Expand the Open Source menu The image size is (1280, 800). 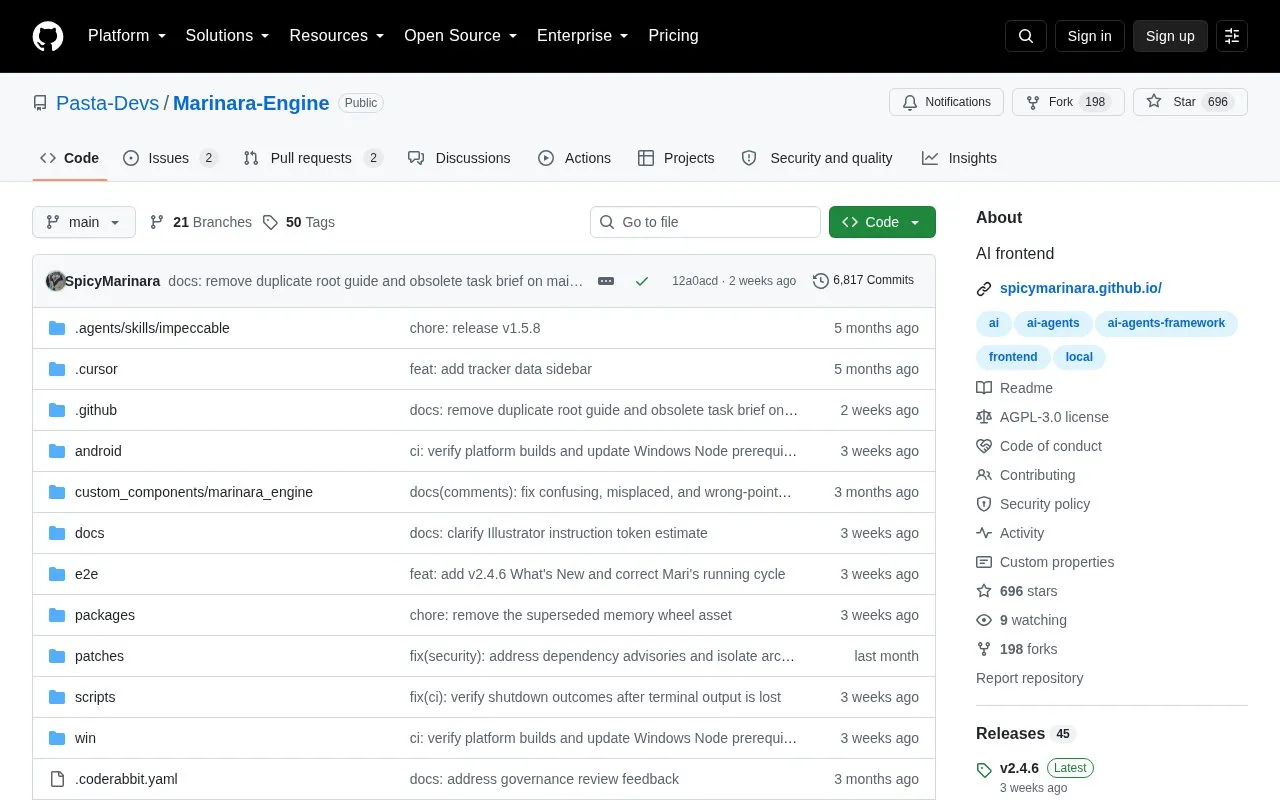461,36
